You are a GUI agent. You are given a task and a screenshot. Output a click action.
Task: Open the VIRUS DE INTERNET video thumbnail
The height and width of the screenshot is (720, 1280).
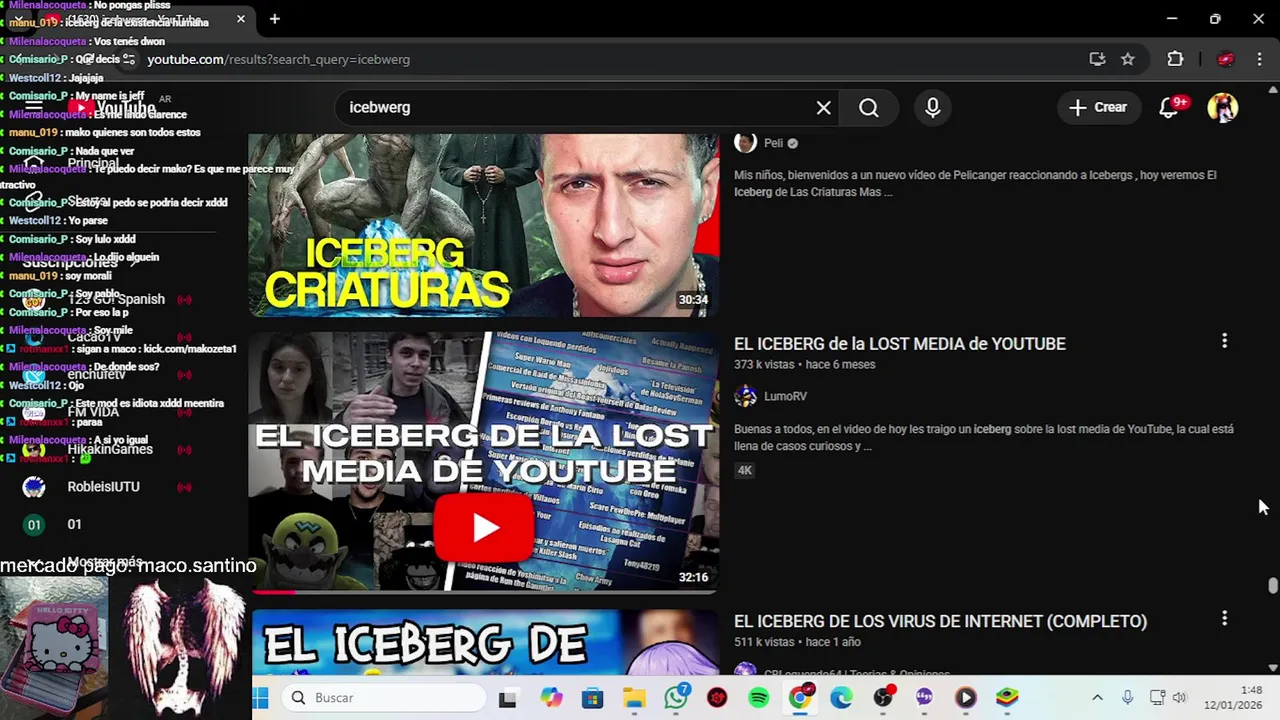484,642
